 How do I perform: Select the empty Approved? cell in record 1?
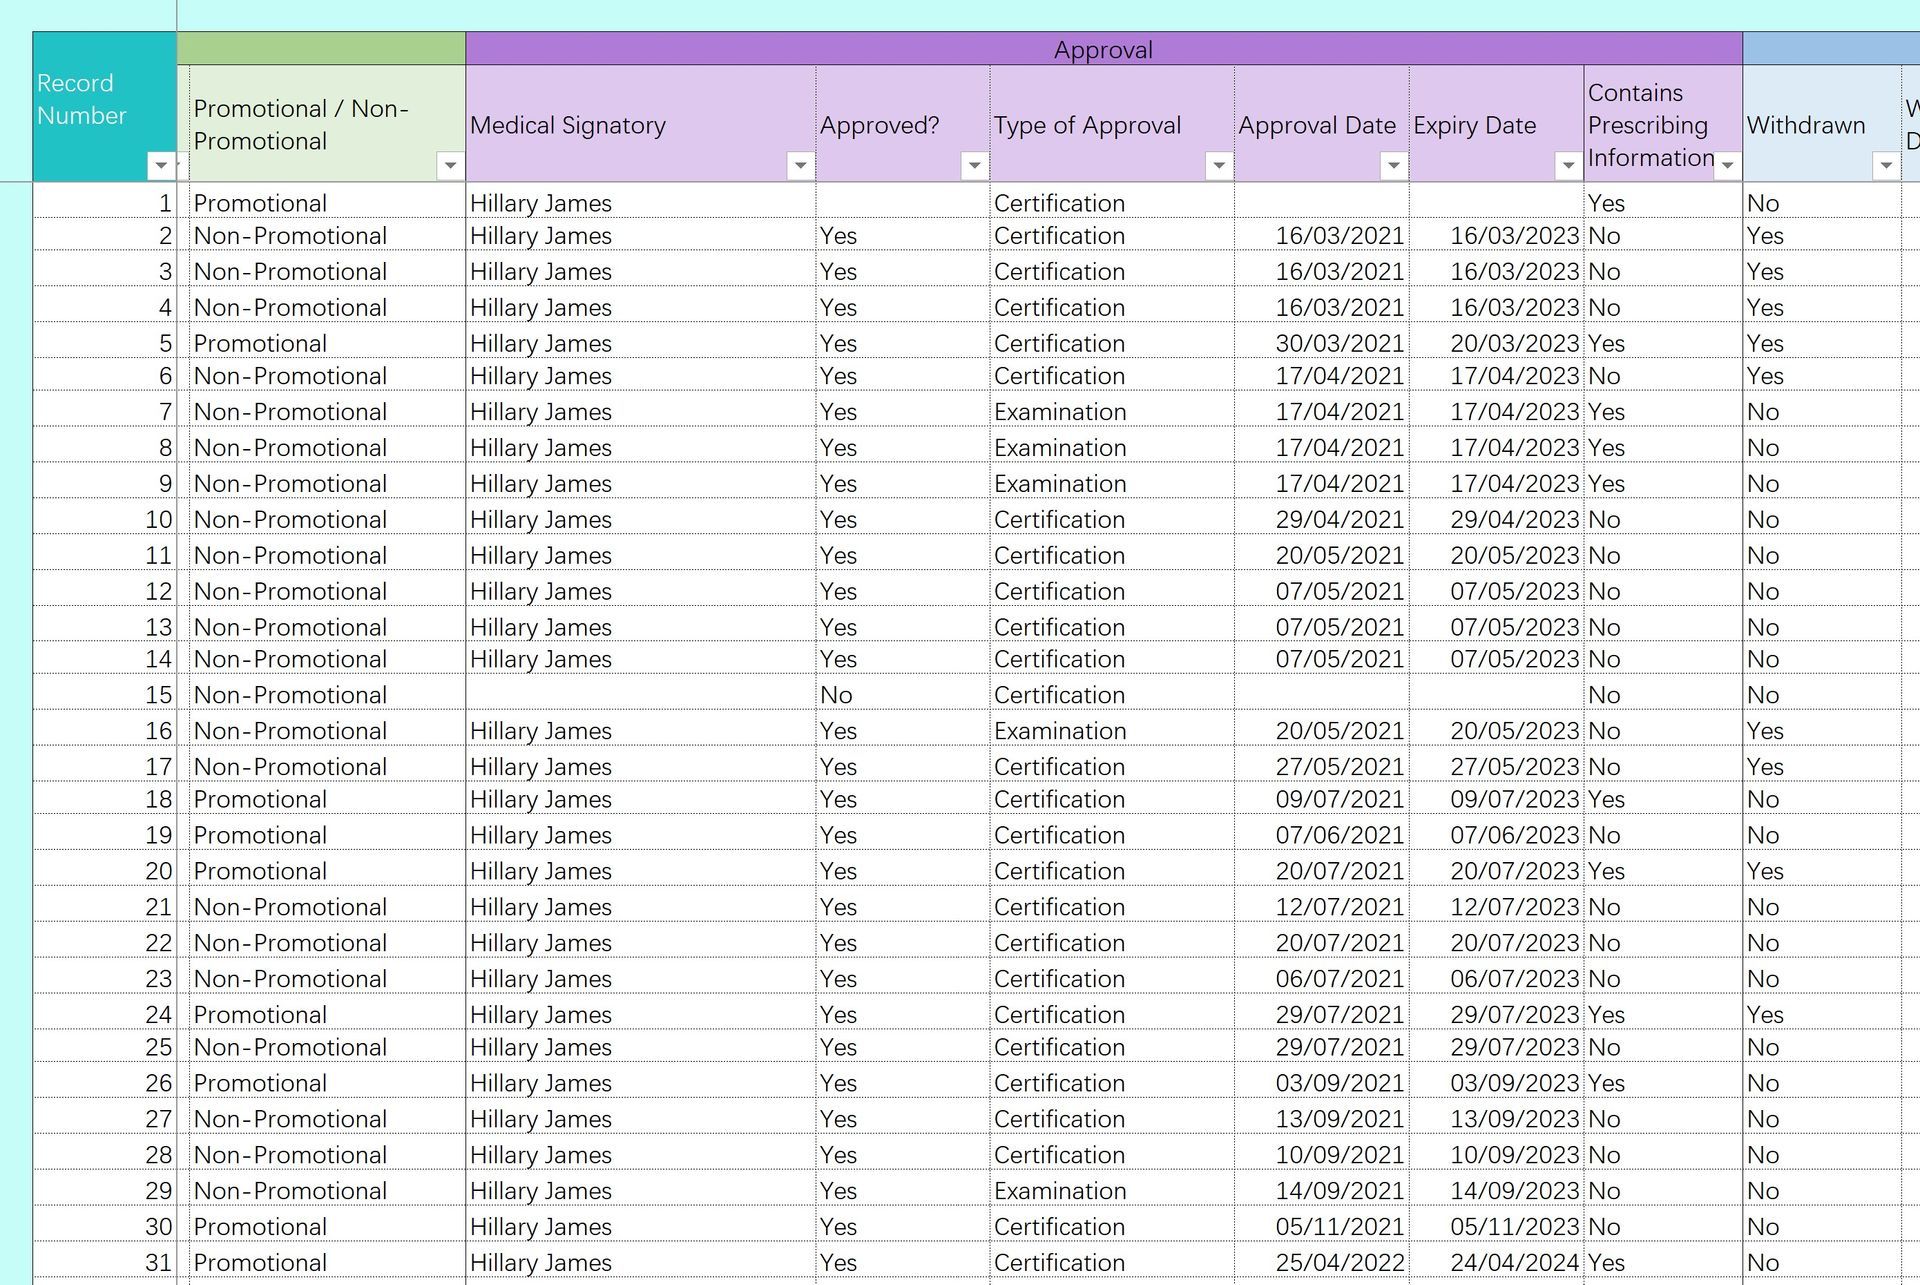pyautogui.click(x=903, y=202)
